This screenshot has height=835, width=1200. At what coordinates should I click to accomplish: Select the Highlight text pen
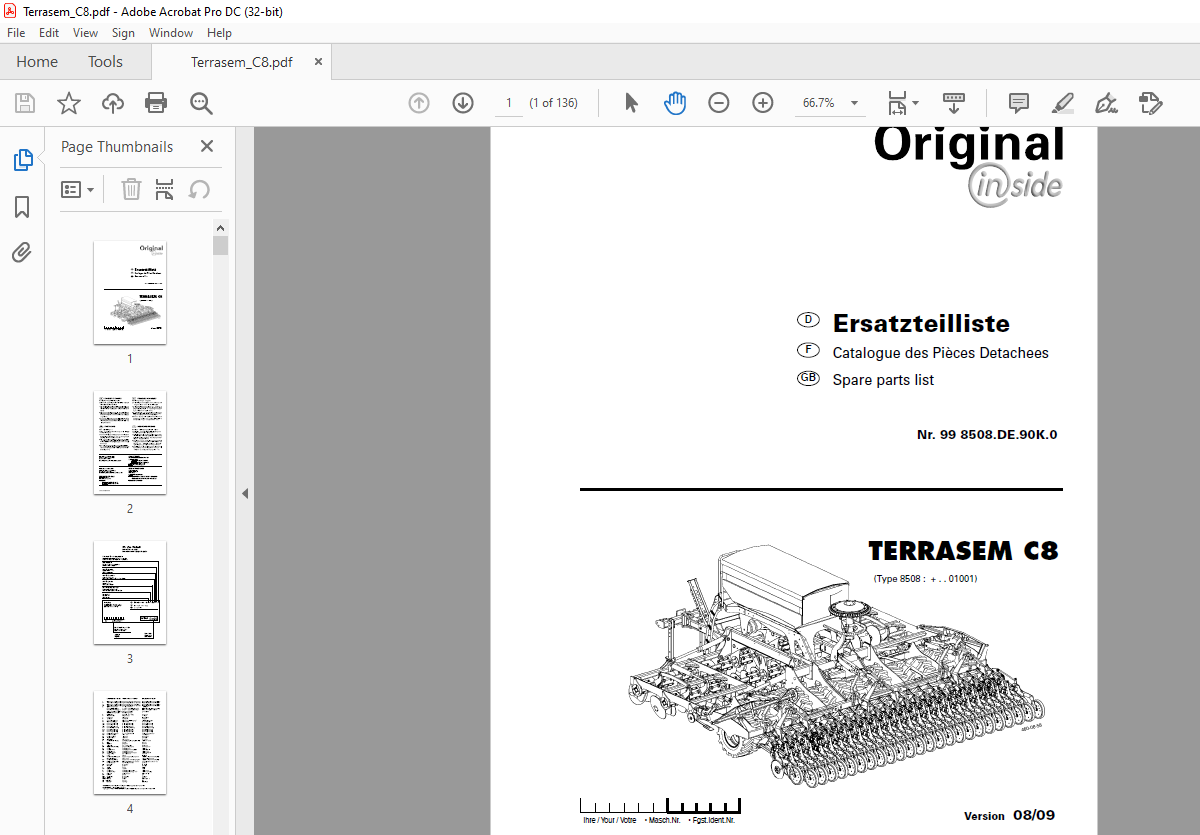coord(1062,103)
